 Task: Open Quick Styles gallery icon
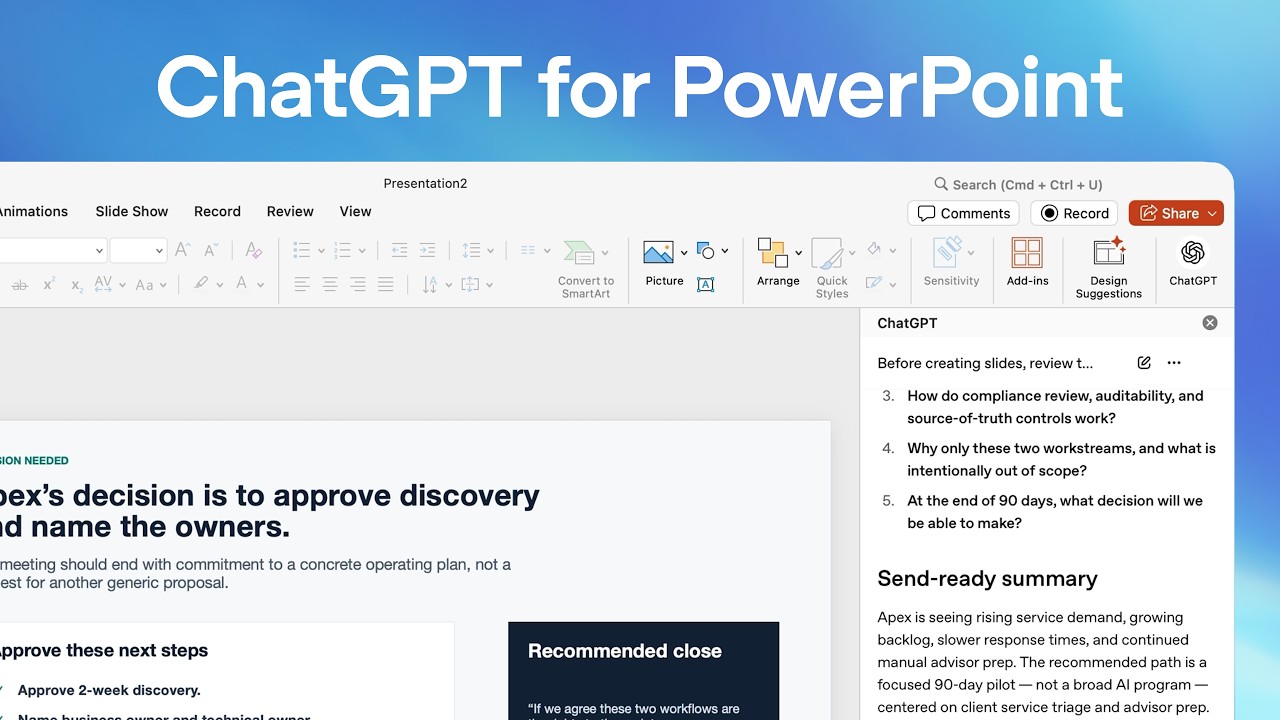click(827, 254)
